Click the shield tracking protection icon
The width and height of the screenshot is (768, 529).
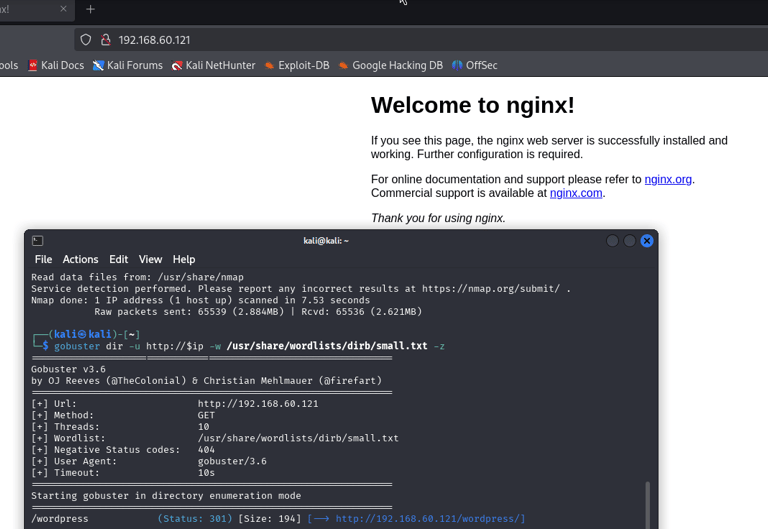tap(86, 40)
